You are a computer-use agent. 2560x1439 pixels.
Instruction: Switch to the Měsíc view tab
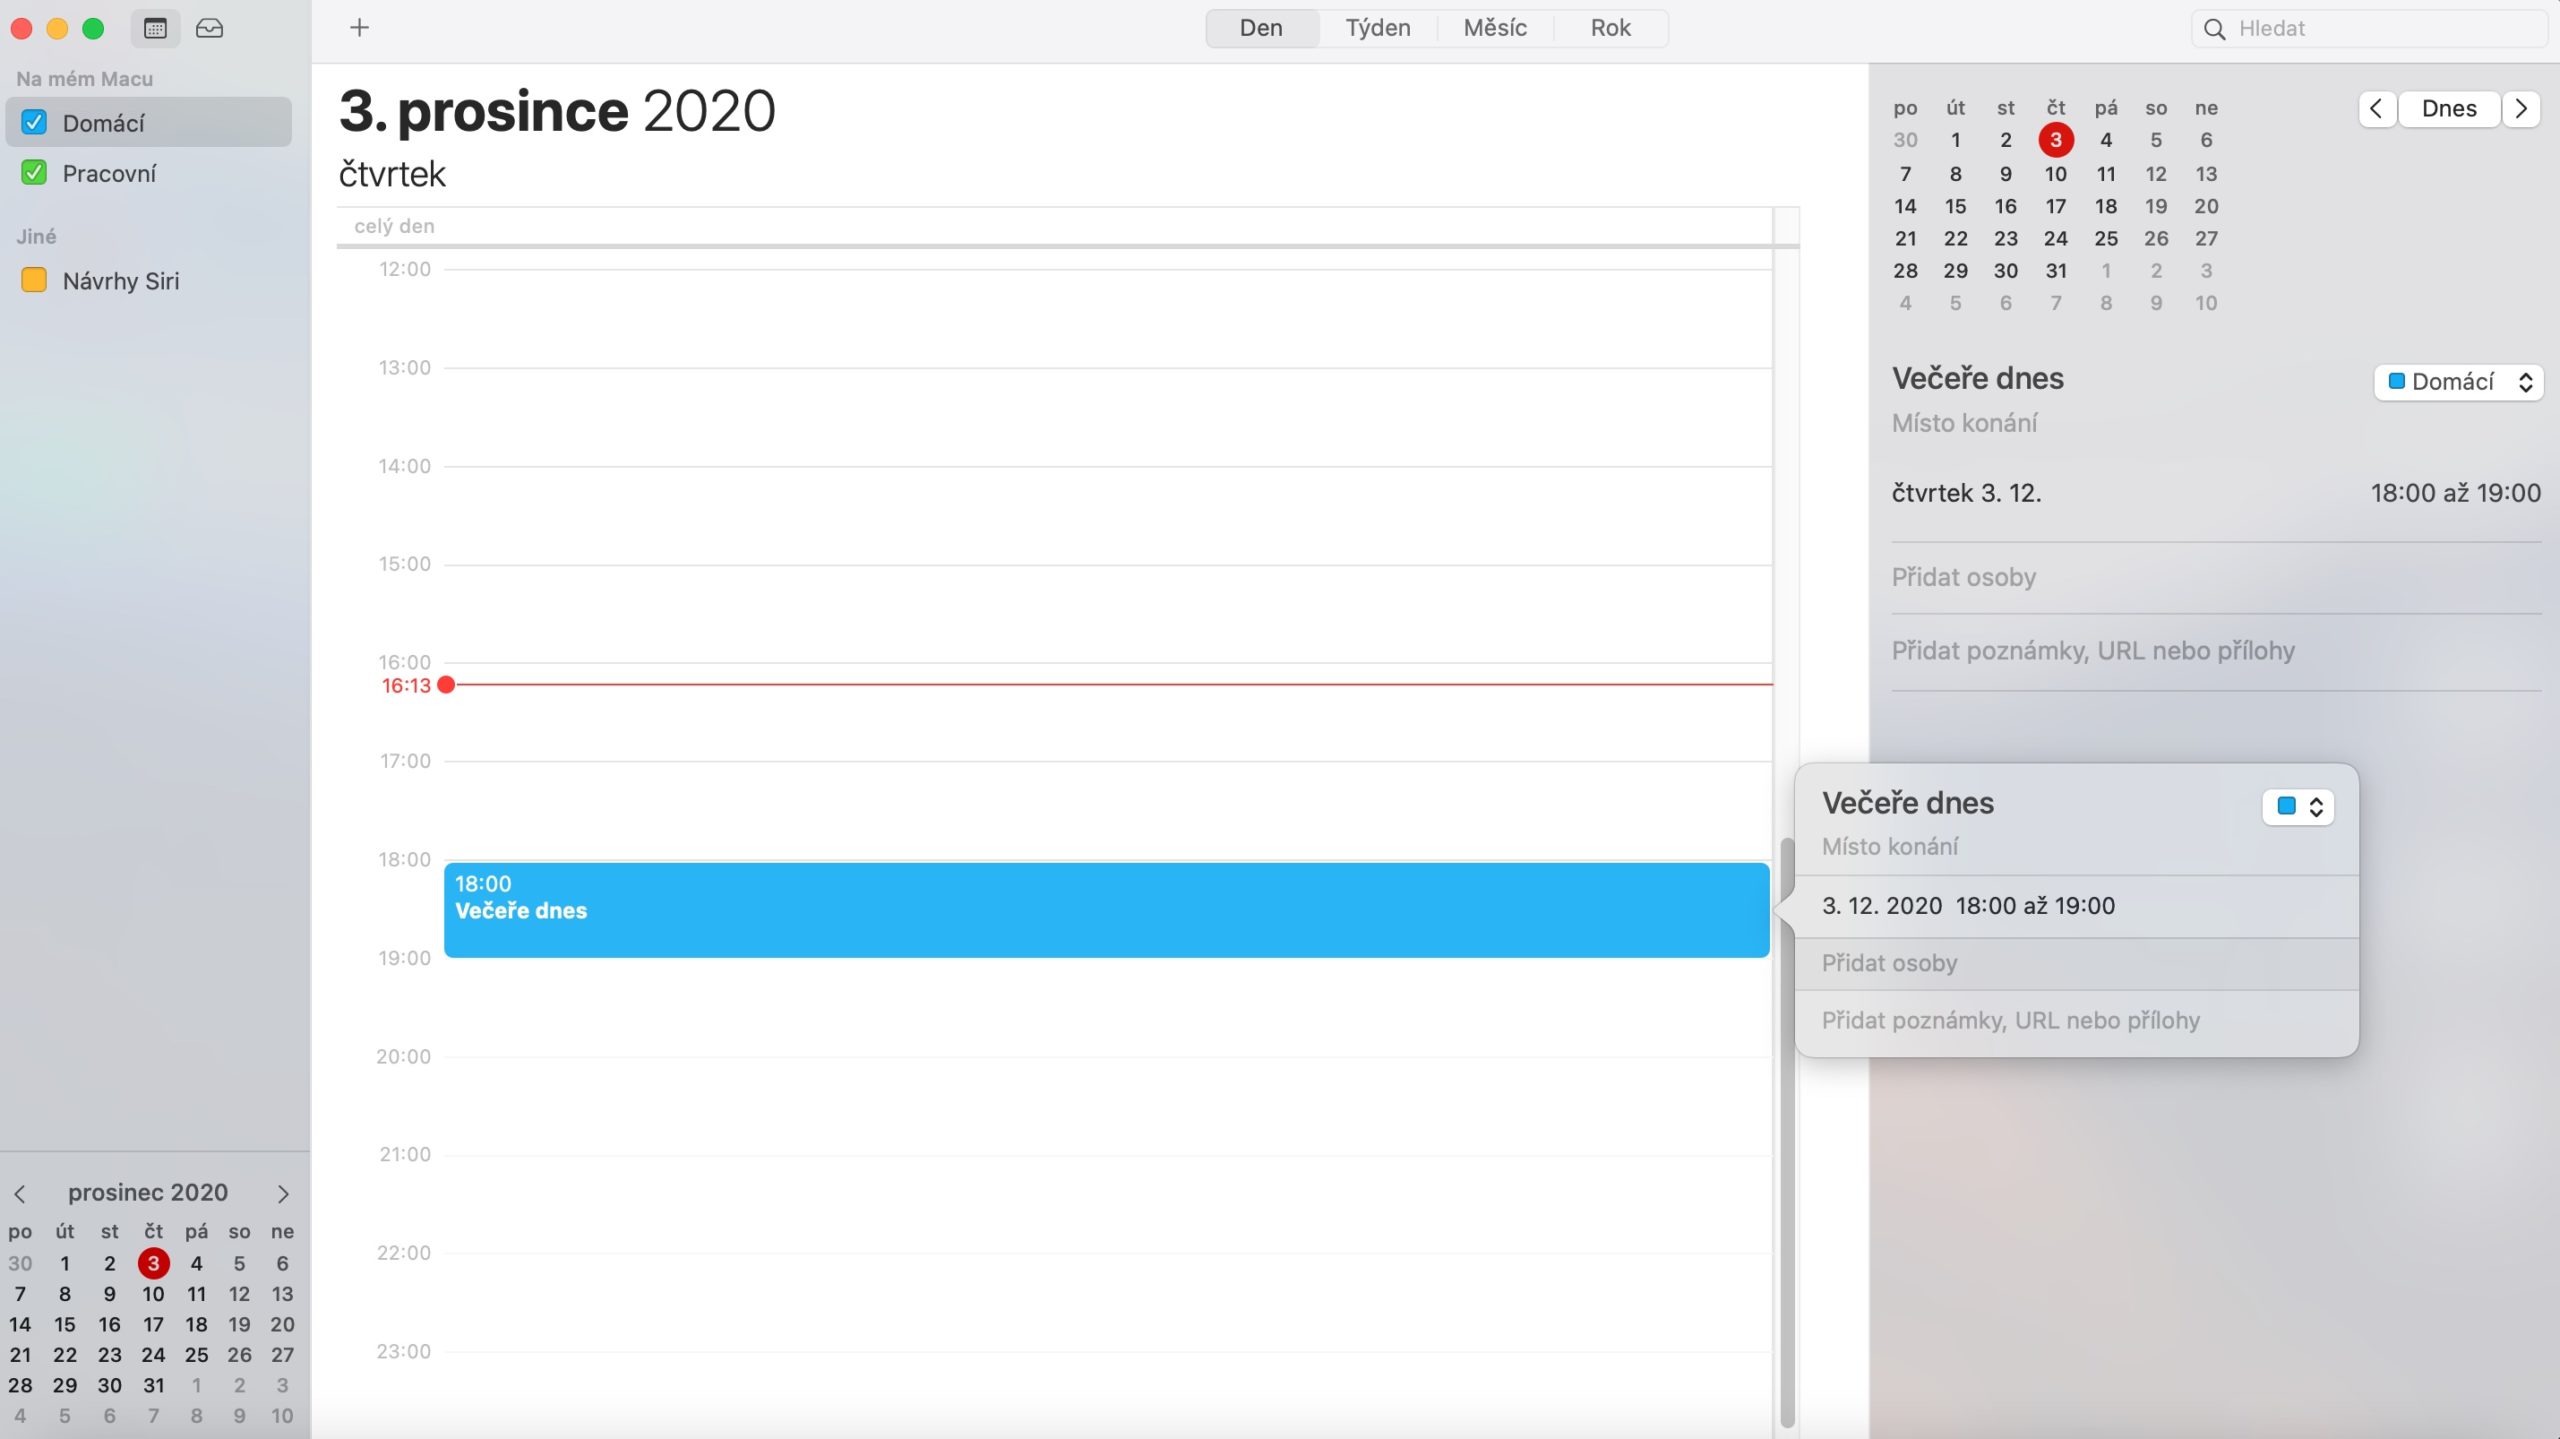click(1494, 27)
